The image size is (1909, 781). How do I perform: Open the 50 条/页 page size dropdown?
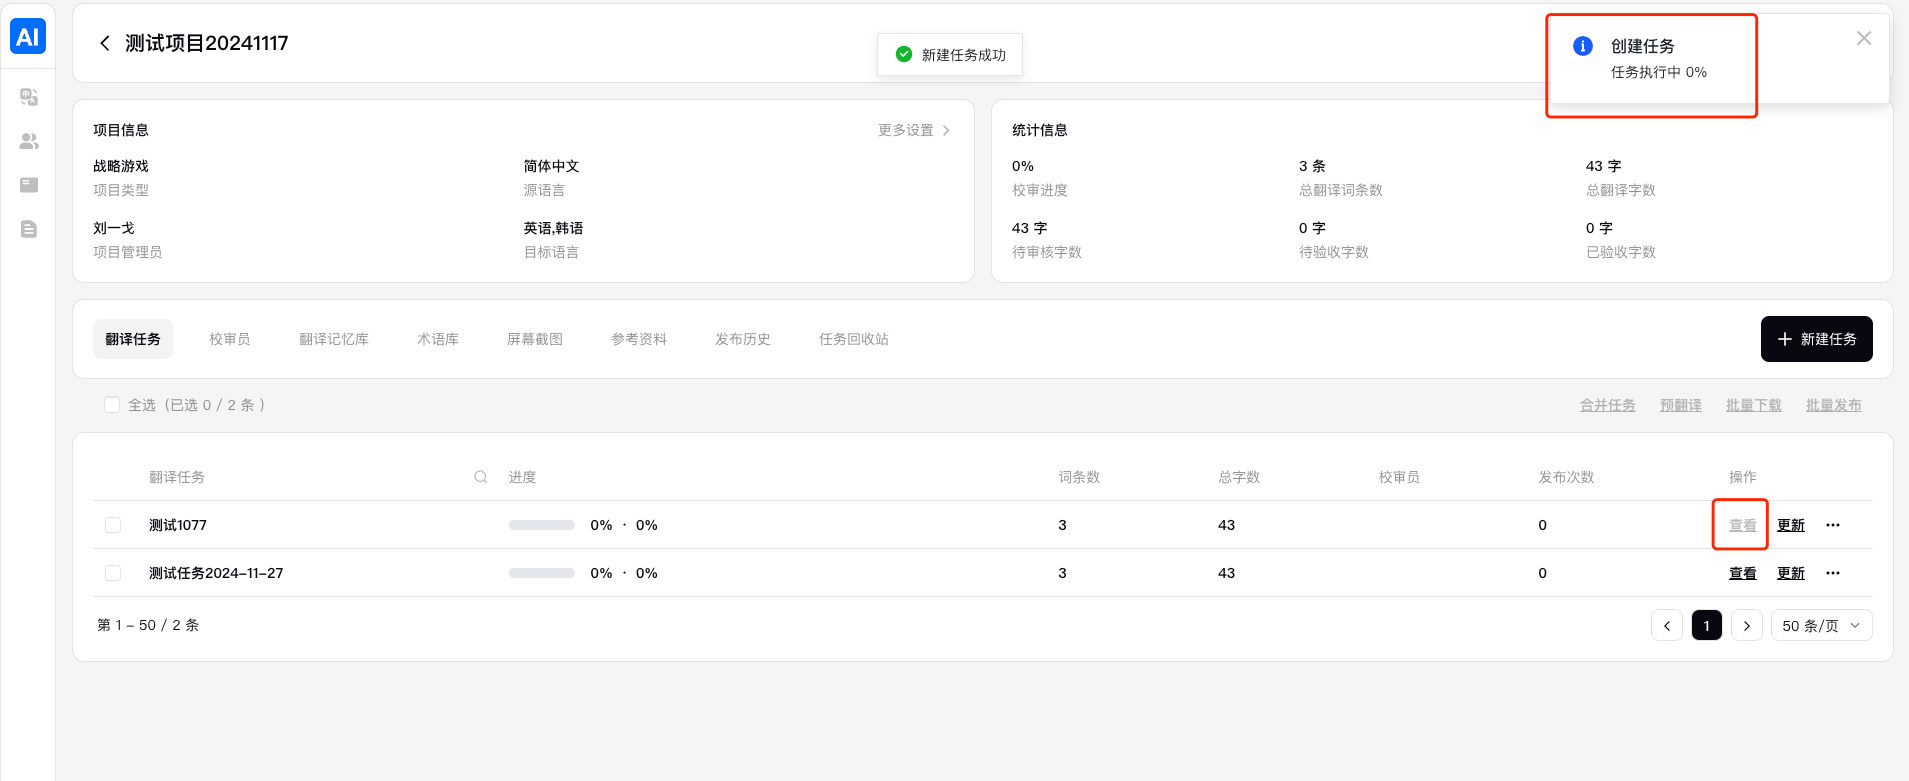(x=1821, y=625)
